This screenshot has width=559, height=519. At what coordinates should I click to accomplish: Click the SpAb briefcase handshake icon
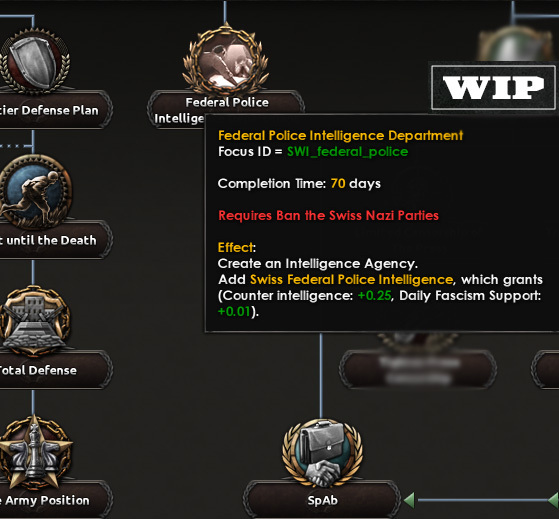[322, 453]
